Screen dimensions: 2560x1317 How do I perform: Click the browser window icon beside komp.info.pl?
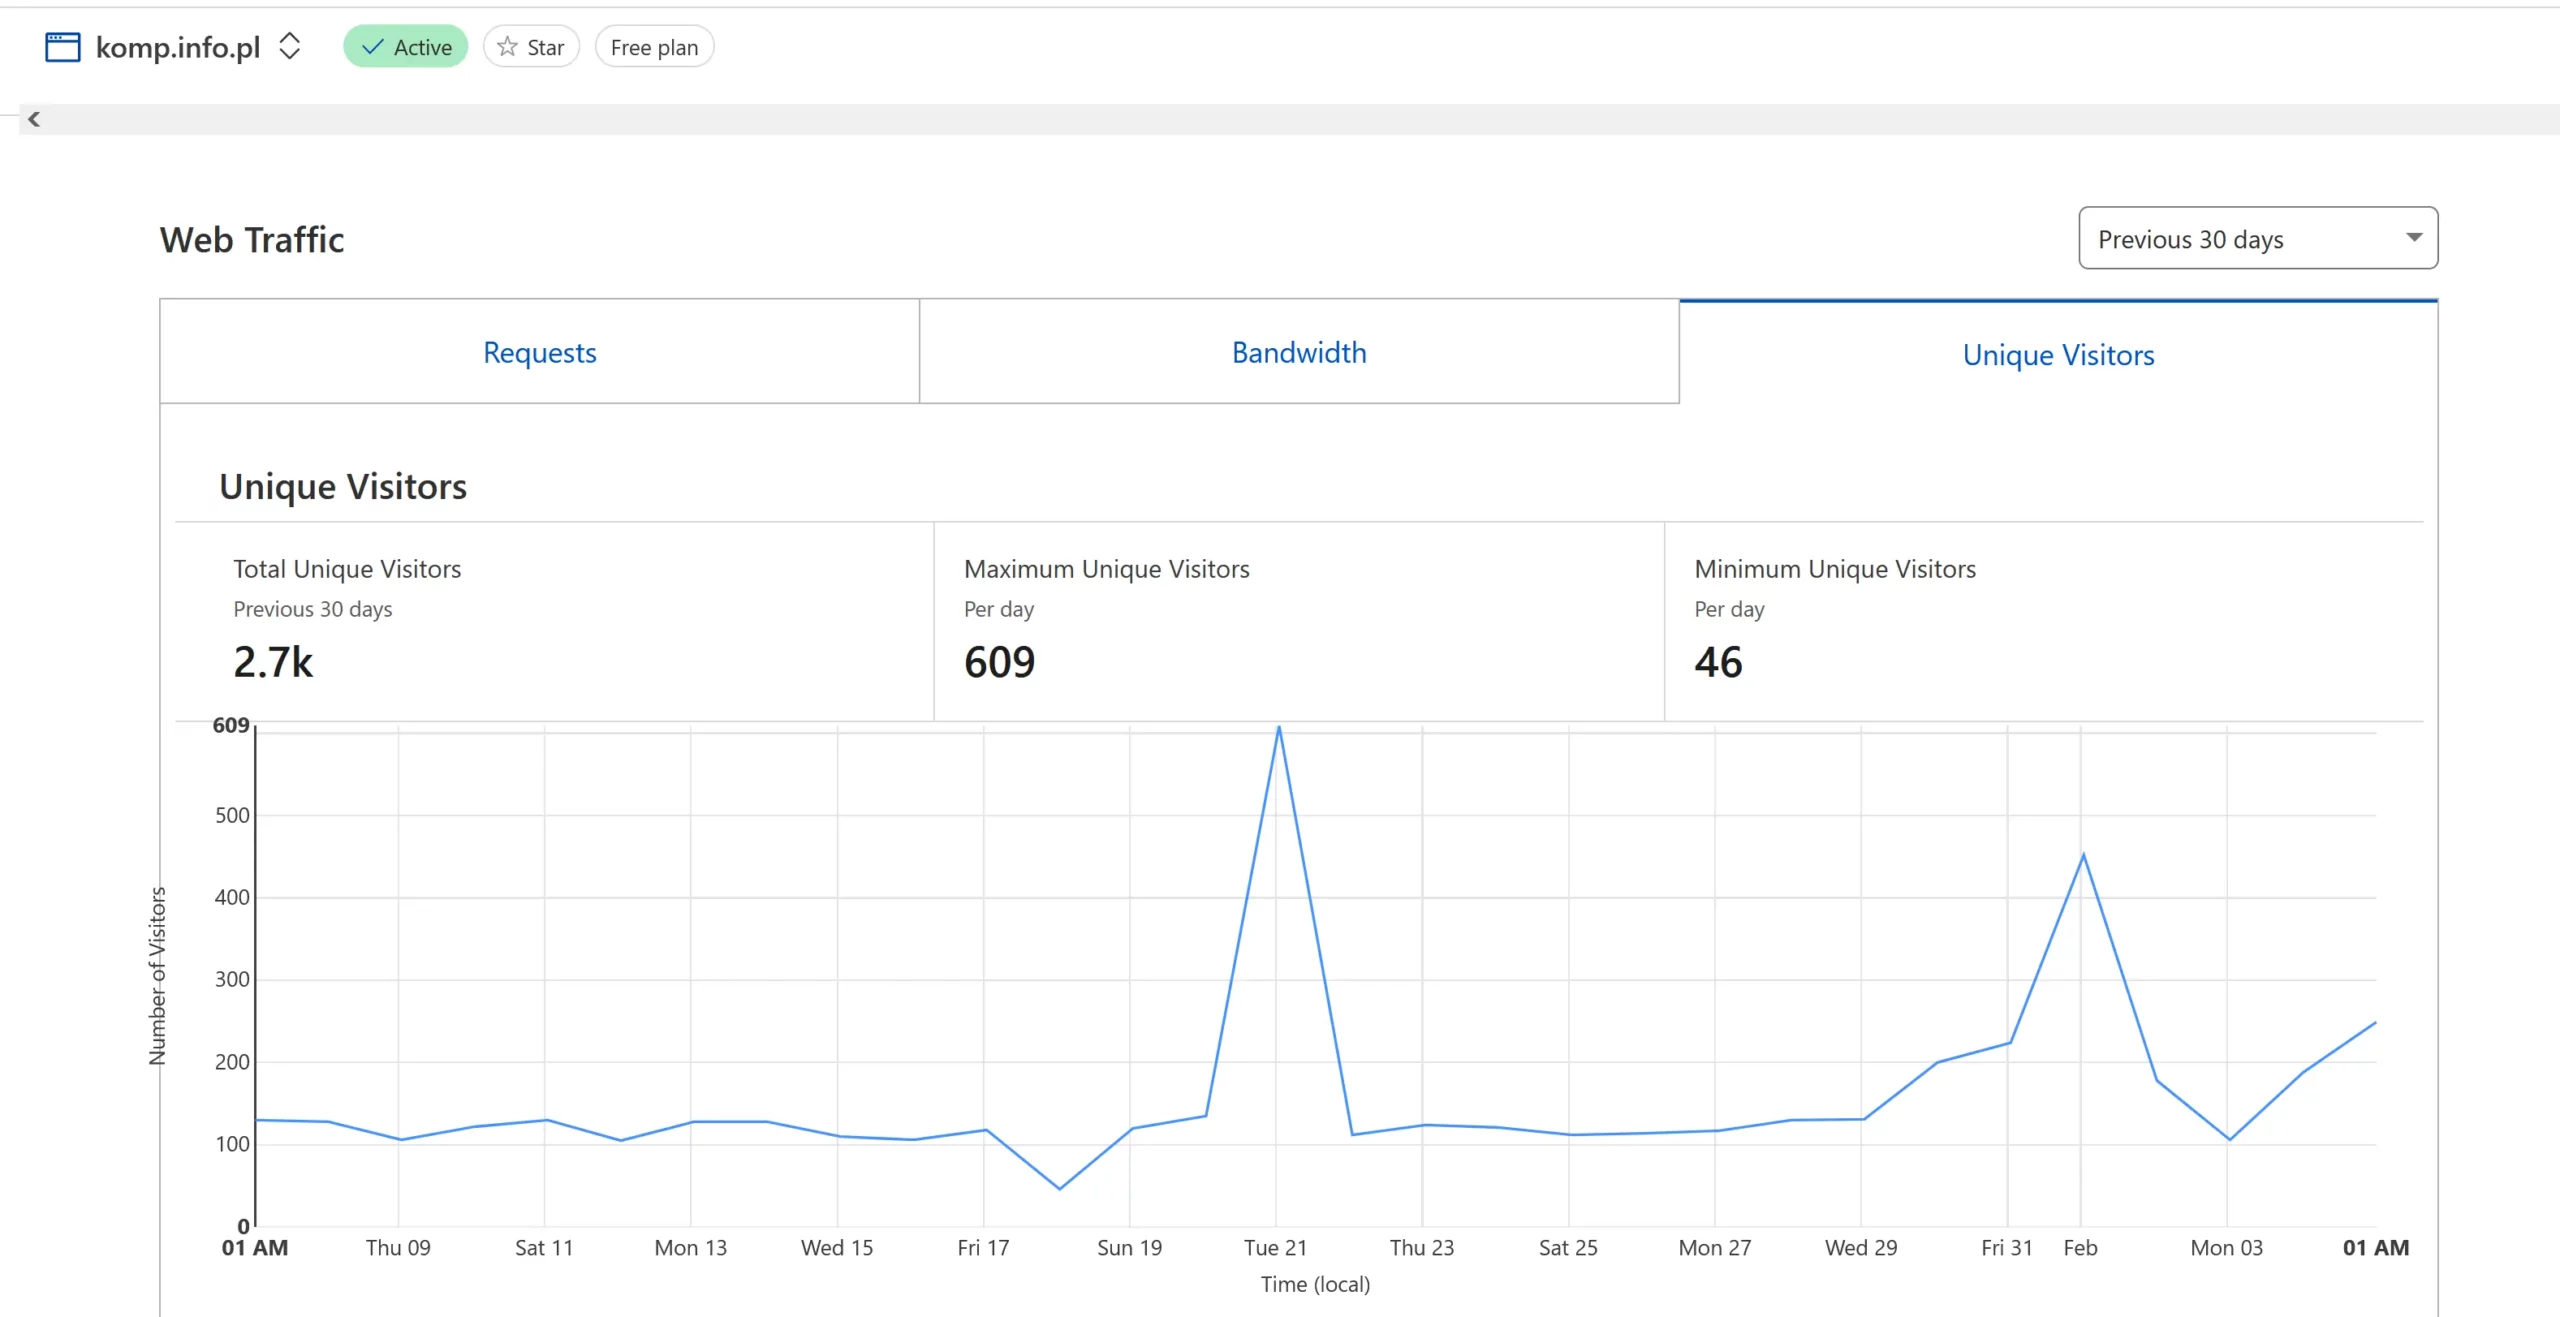point(62,47)
